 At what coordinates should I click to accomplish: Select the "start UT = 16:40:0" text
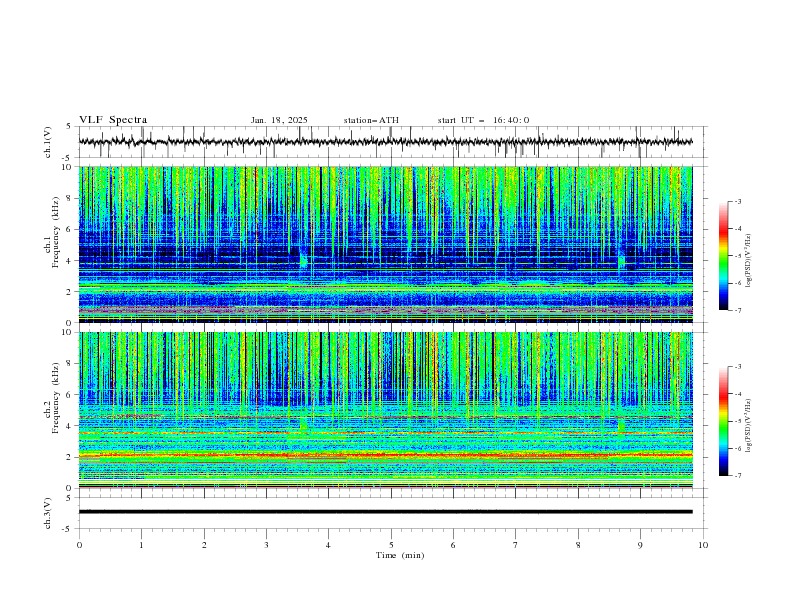(483, 120)
